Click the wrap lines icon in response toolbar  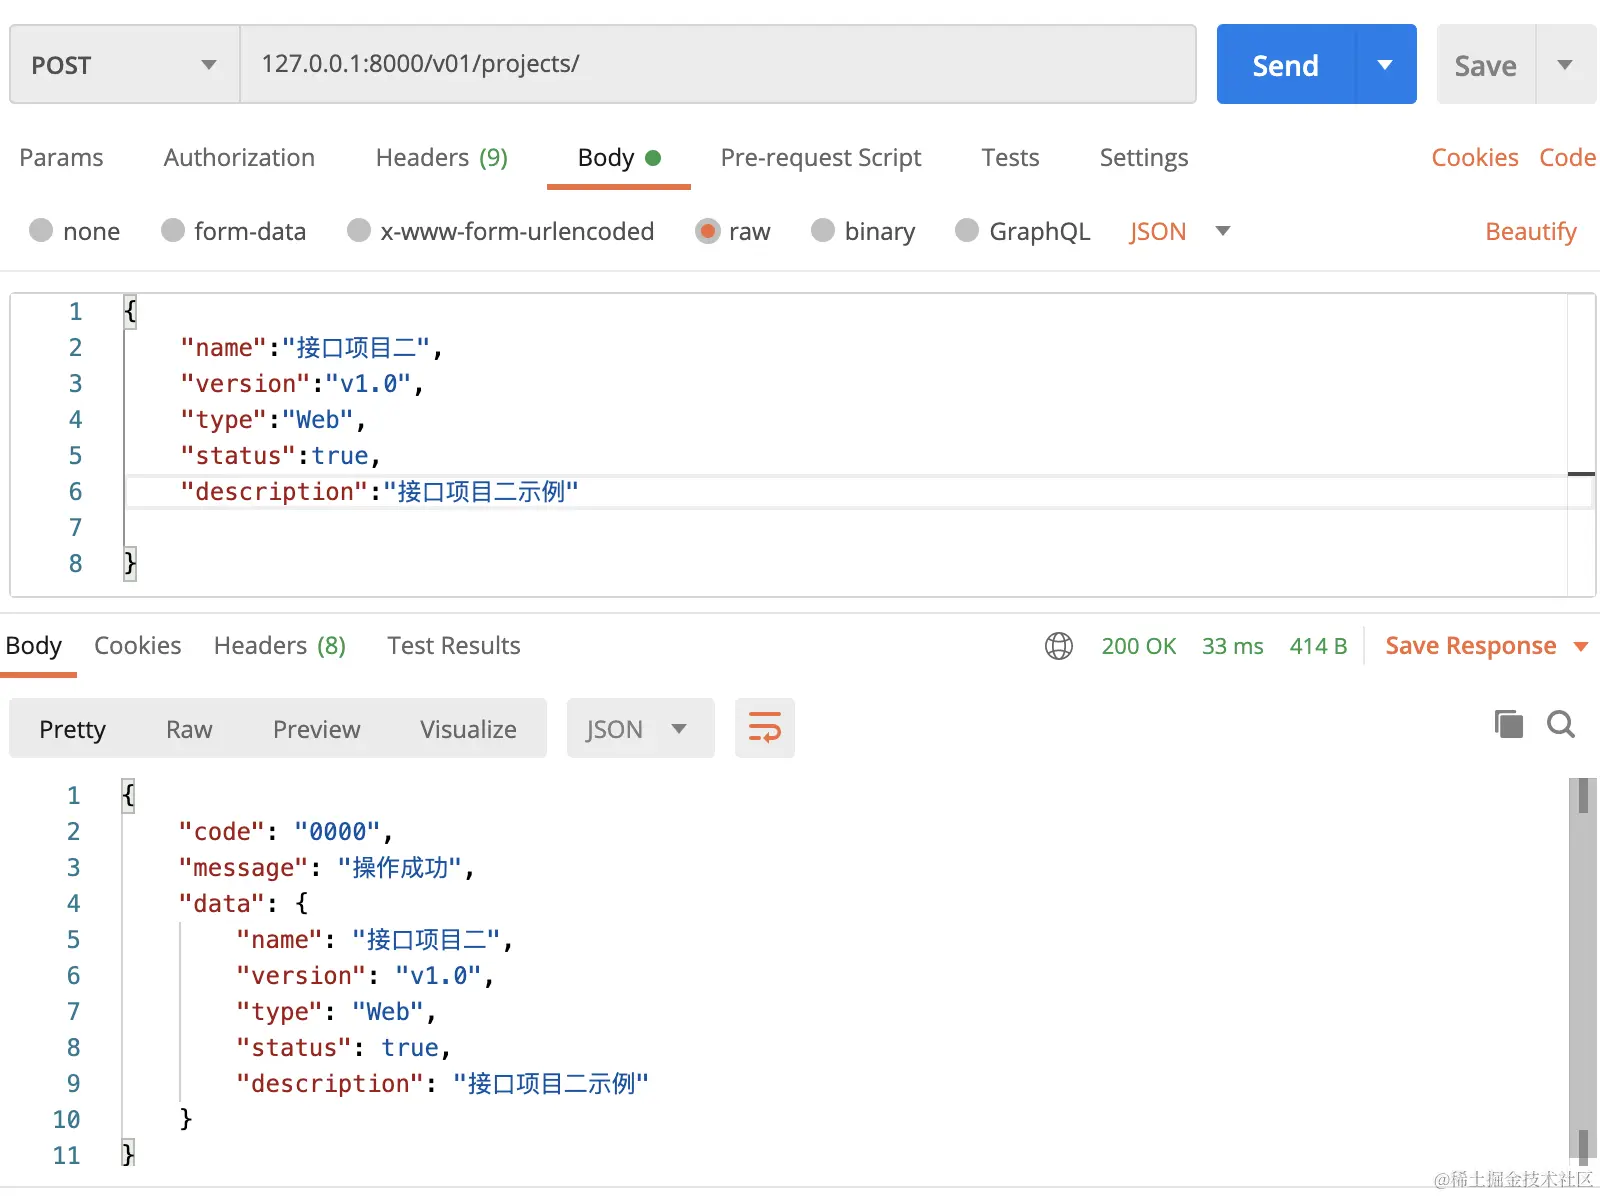[x=764, y=728]
